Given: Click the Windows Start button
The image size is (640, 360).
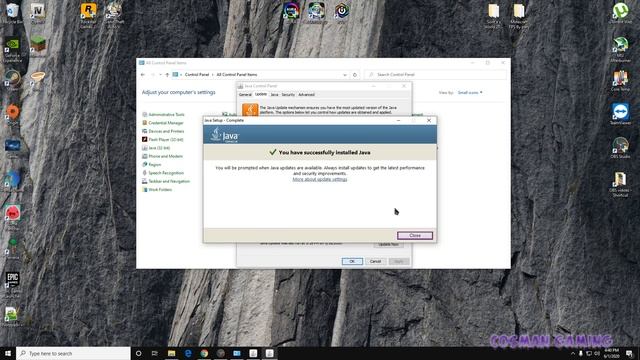Looking at the screenshot, I should pyautogui.click(x=8, y=353).
